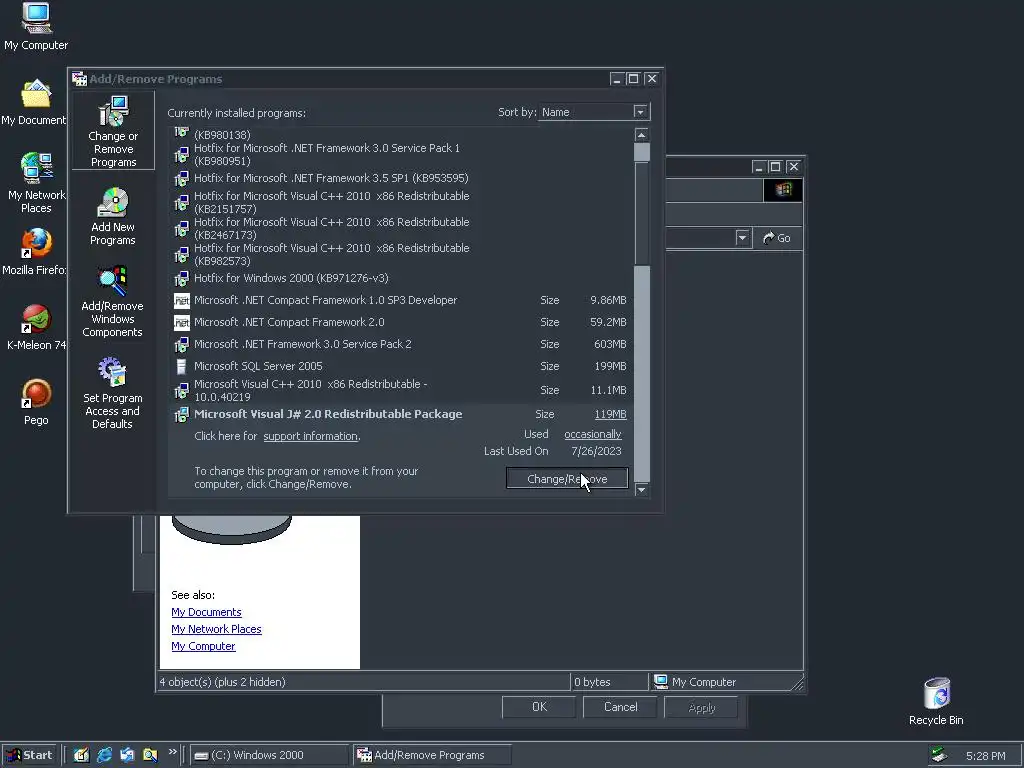Select the Mozilla Firefox desktop shortcut
The image size is (1024, 768).
point(36,251)
